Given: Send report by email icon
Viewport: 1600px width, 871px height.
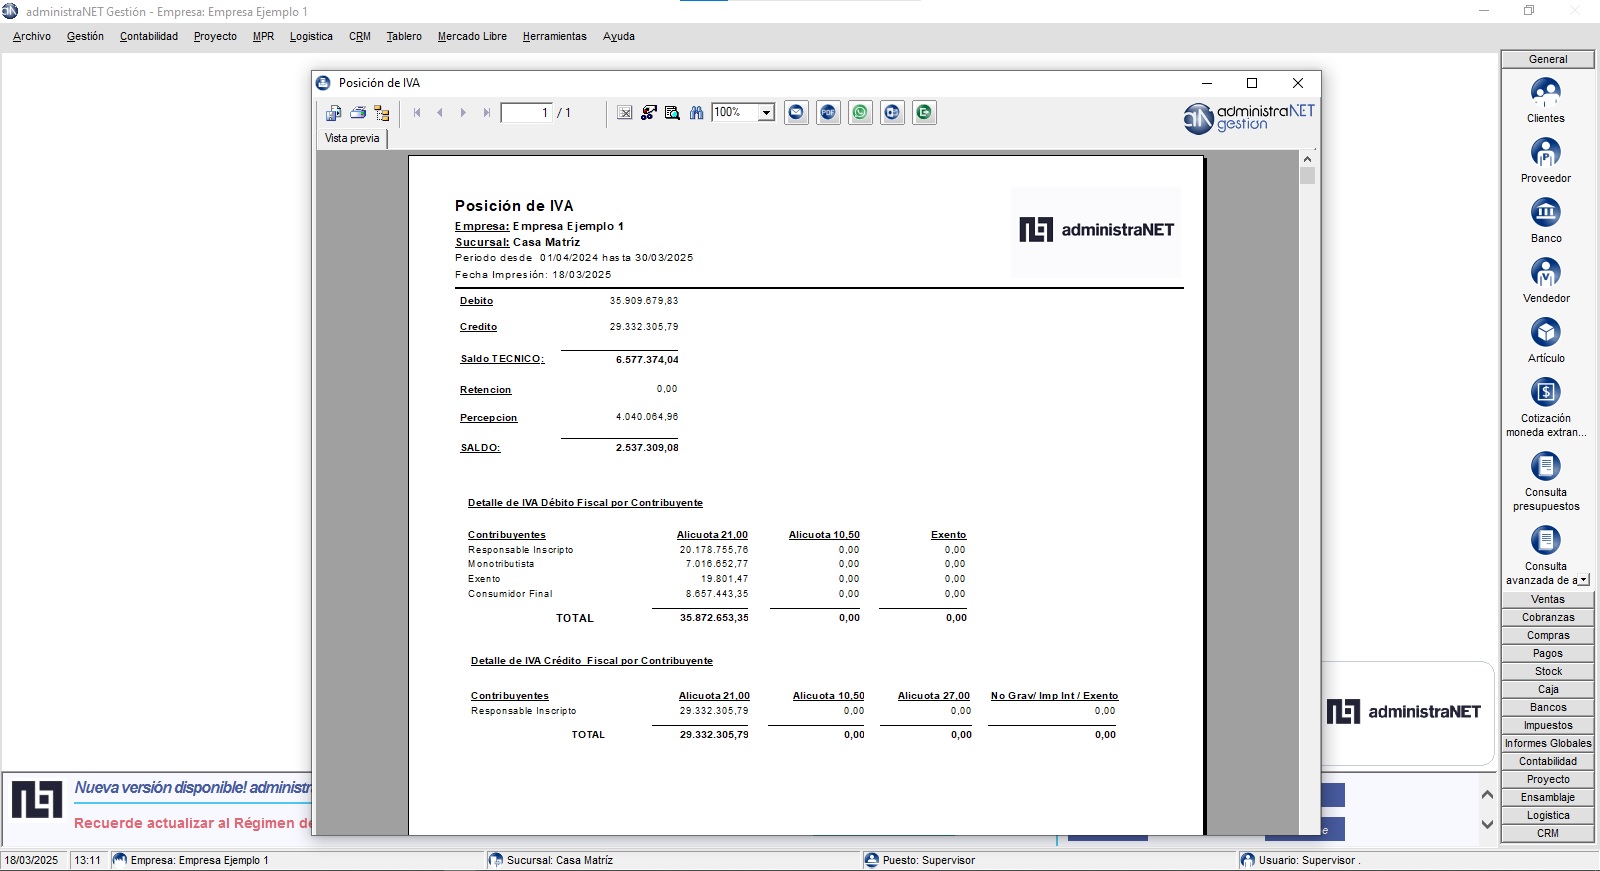Looking at the screenshot, I should [x=796, y=113].
